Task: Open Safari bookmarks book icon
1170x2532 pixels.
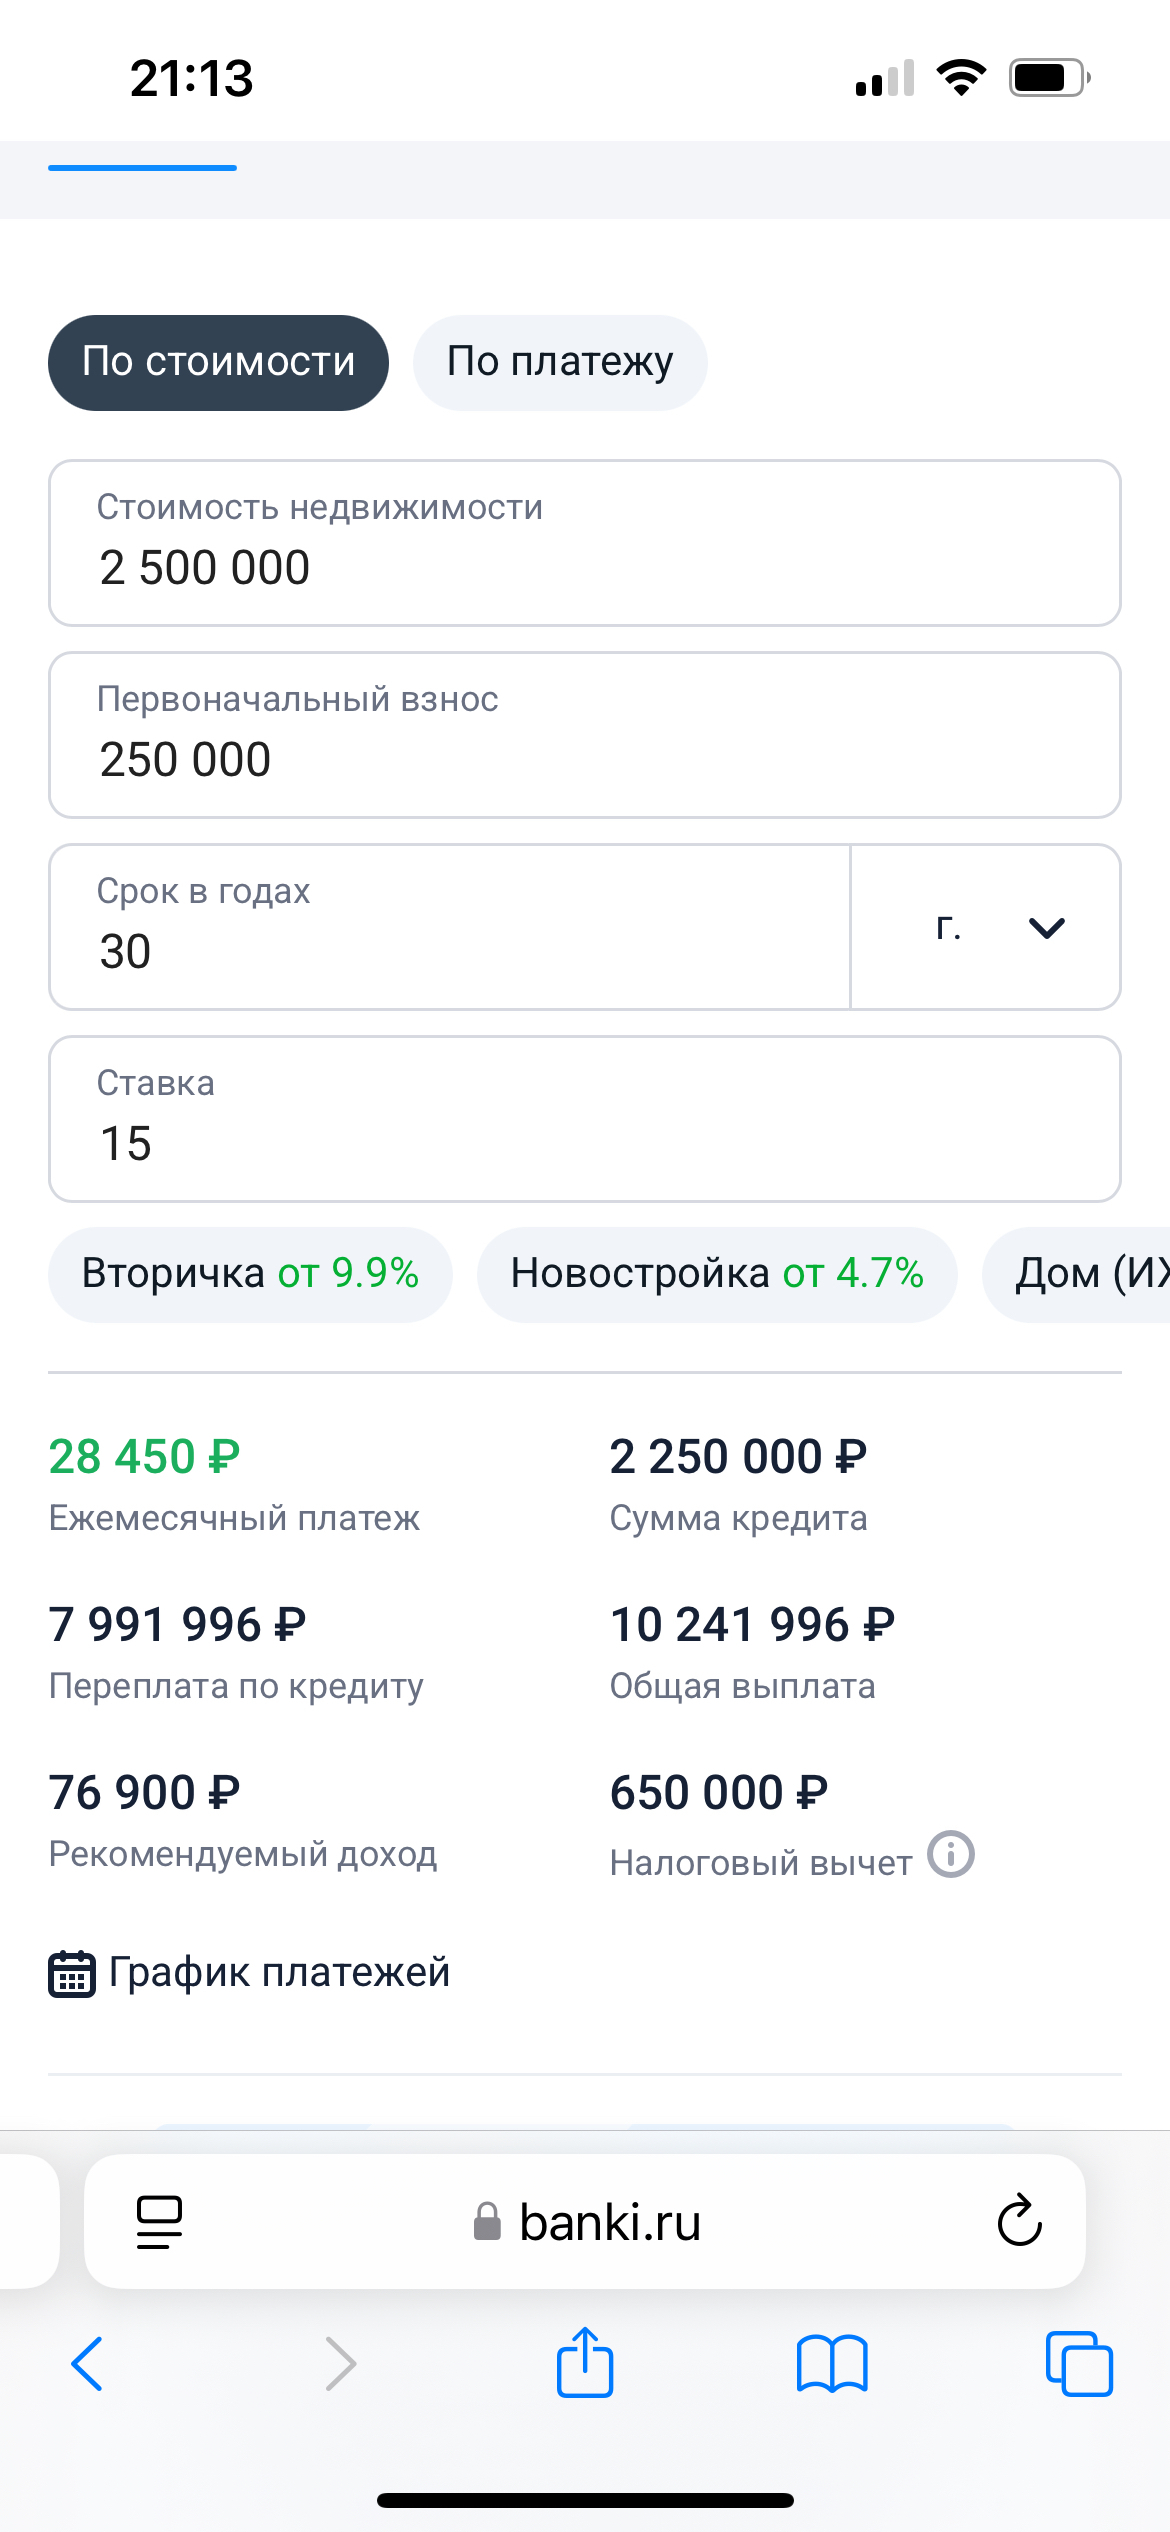Action: [x=832, y=2364]
